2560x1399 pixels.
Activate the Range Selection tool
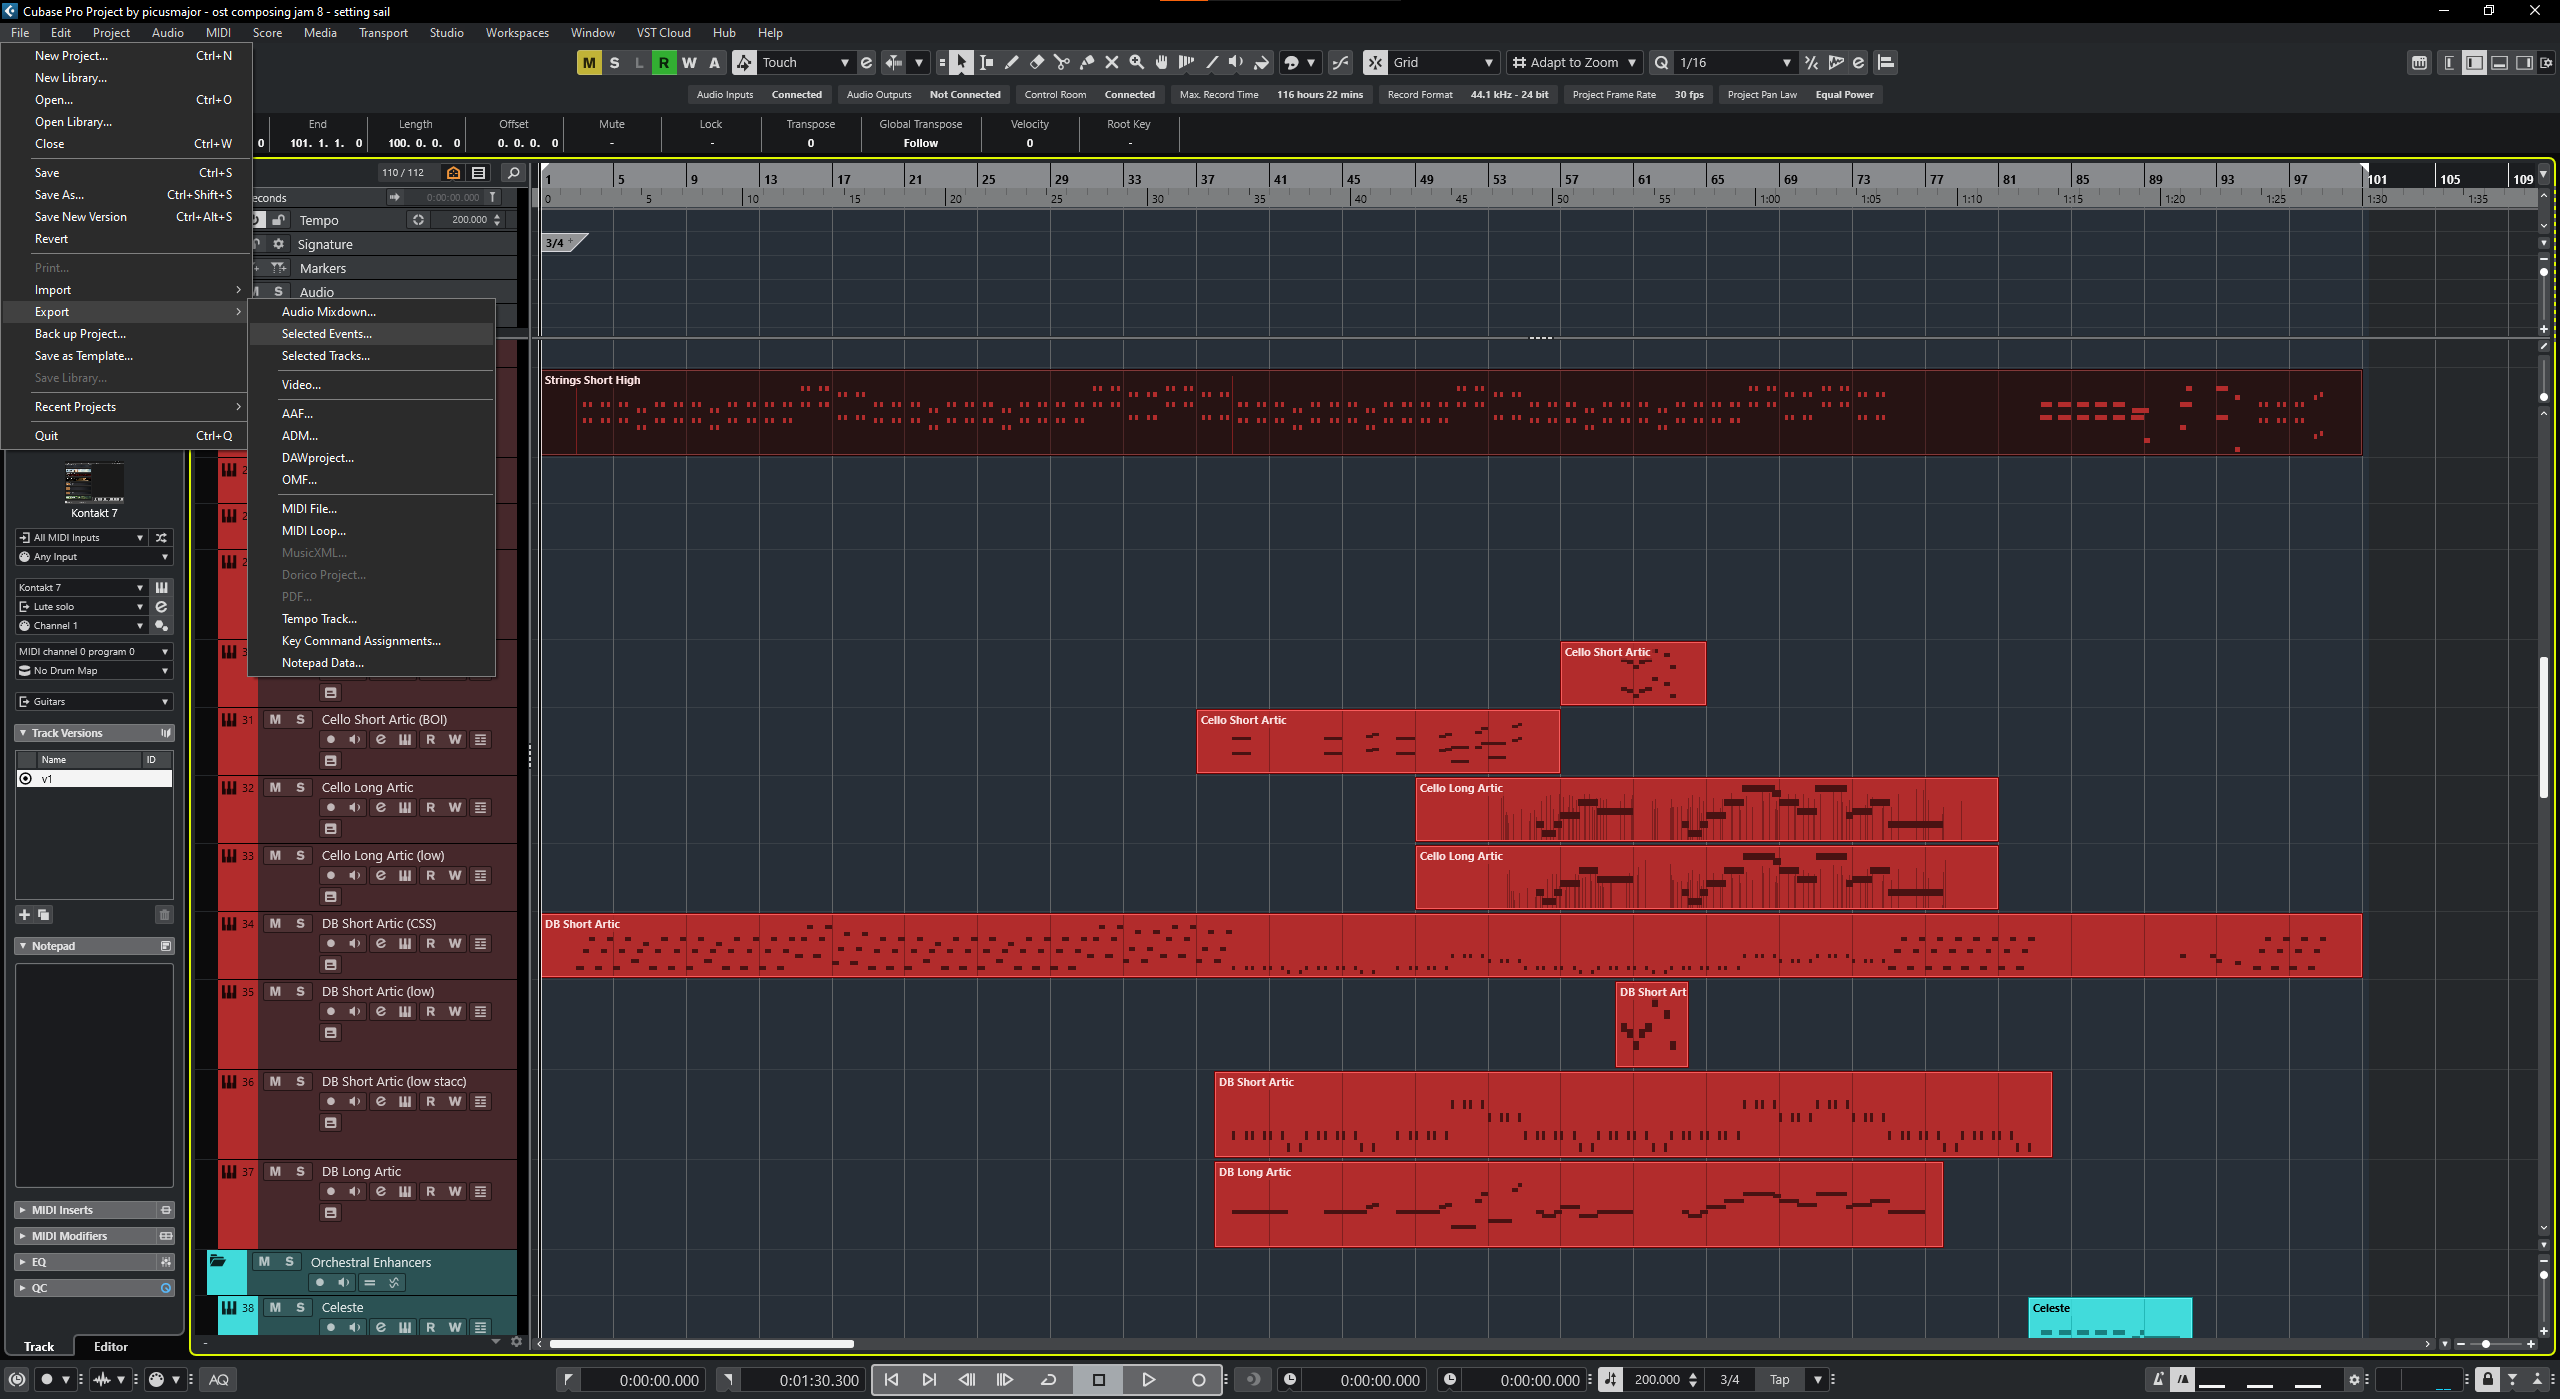986,62
